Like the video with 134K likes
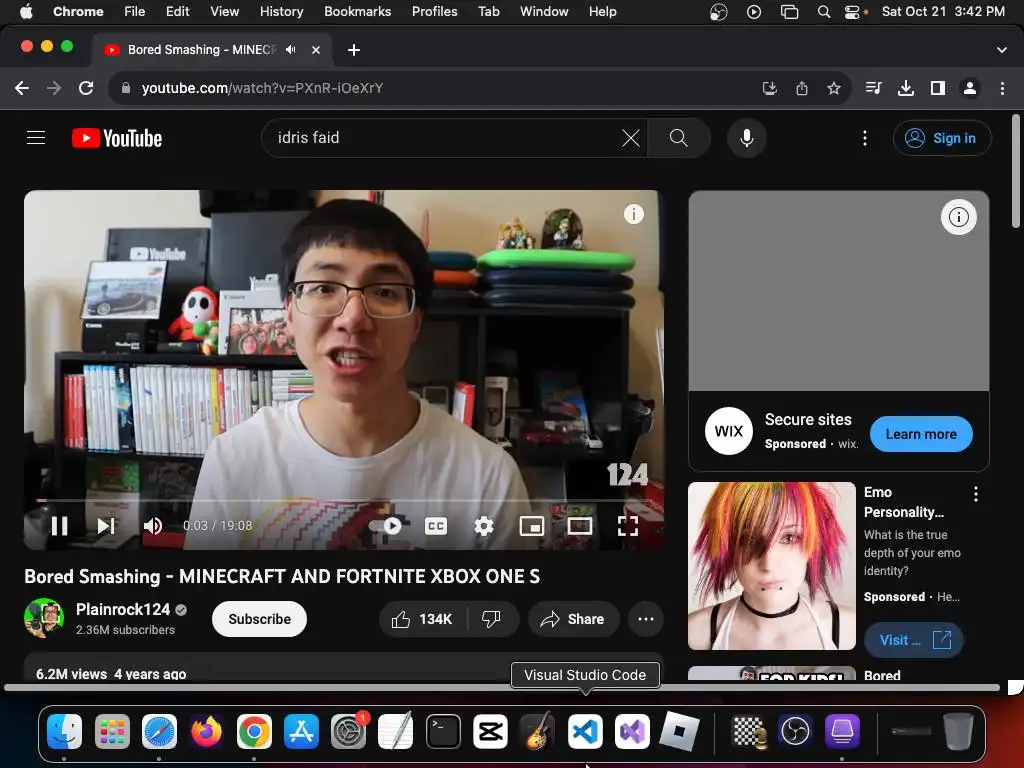The image size is (1024, 768). (423, 619)
